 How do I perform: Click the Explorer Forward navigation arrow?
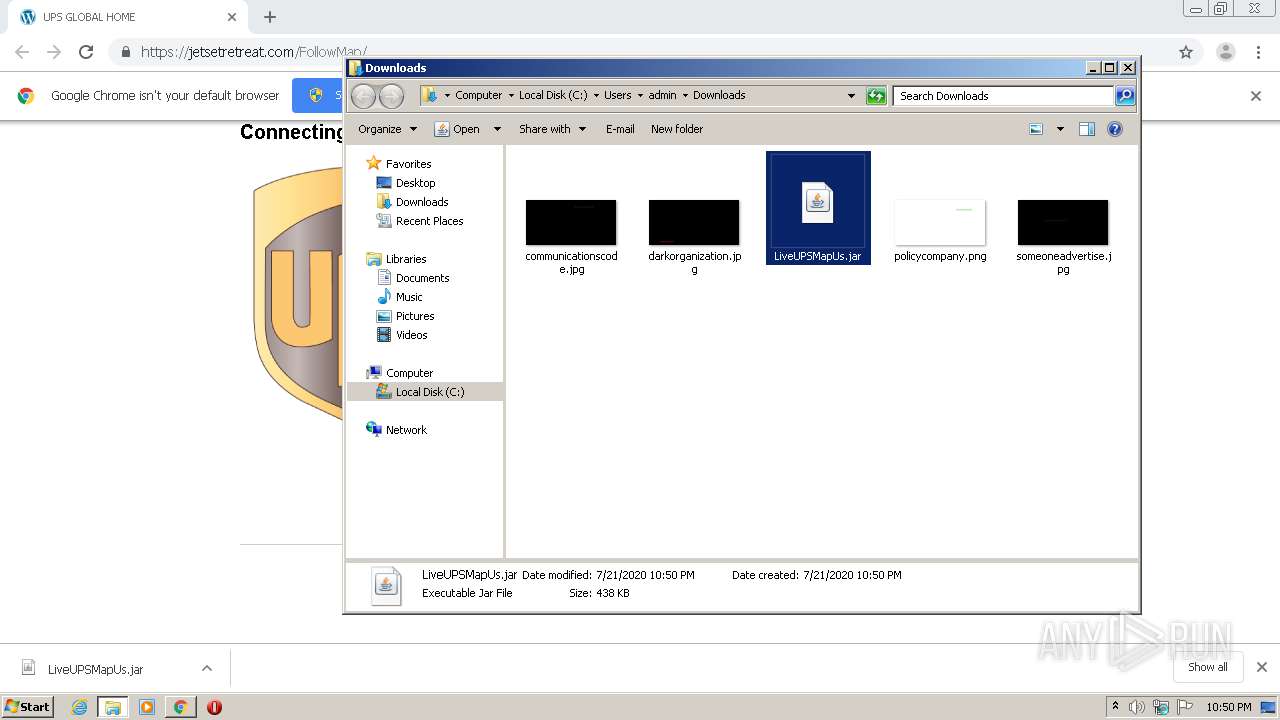tap(391, 96)
